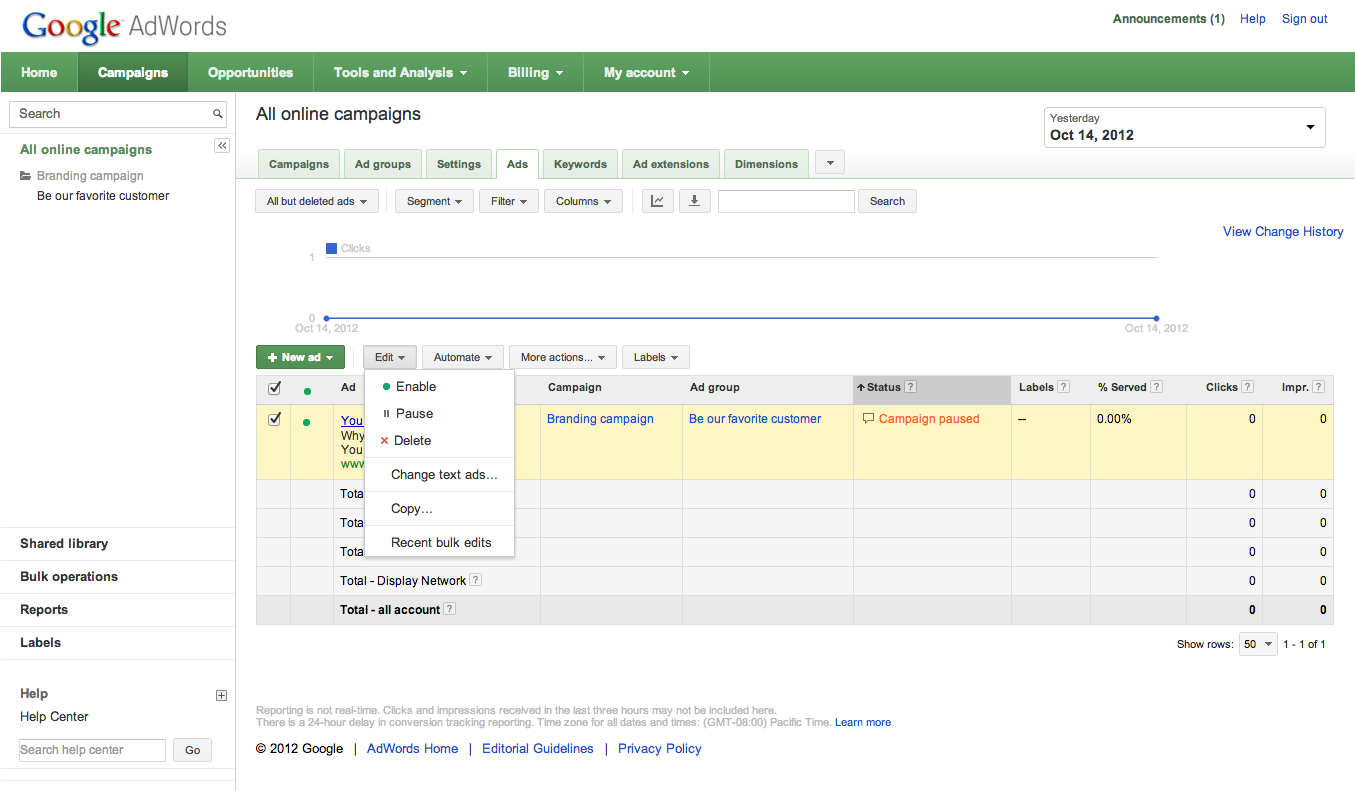Go to Opportunities in the green navigation bar

250,73
